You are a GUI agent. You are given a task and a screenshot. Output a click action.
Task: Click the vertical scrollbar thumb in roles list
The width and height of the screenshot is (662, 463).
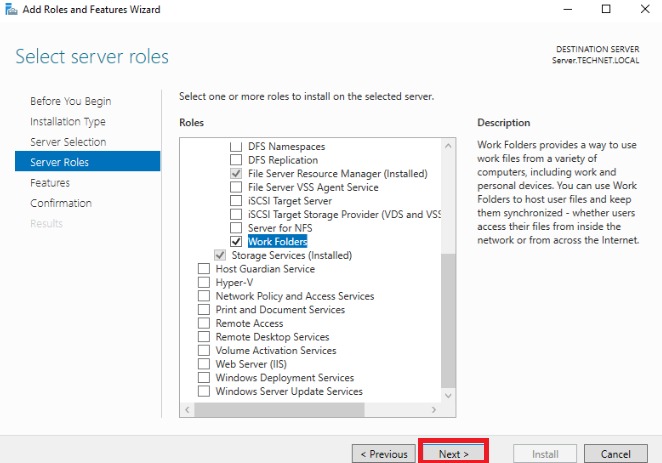click(x=448, y=321)
